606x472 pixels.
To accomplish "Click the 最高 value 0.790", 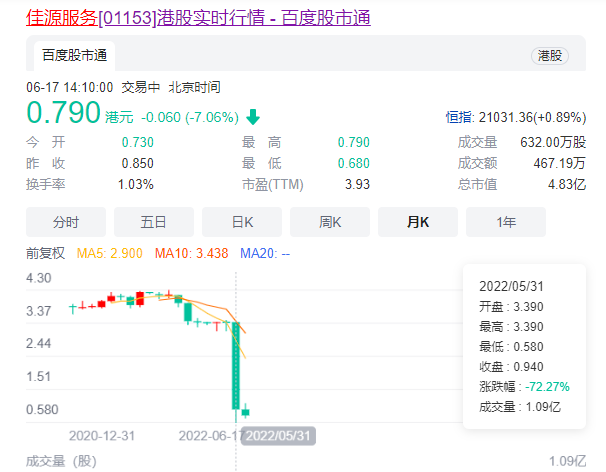I will tap(354, 142).
